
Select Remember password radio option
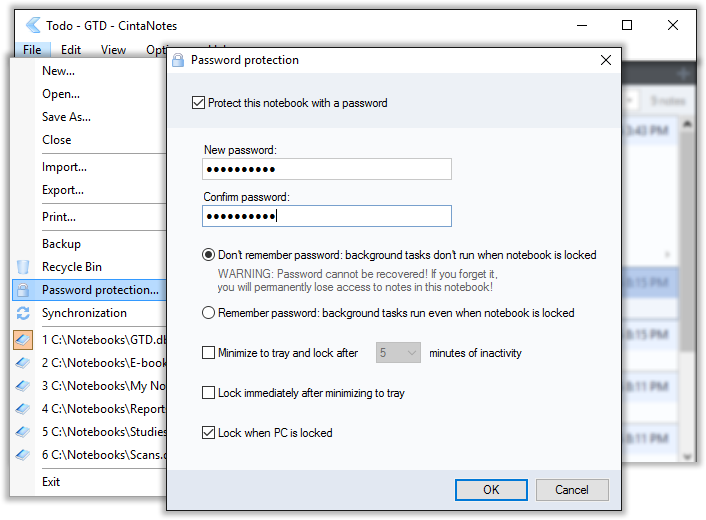point(208,312)
